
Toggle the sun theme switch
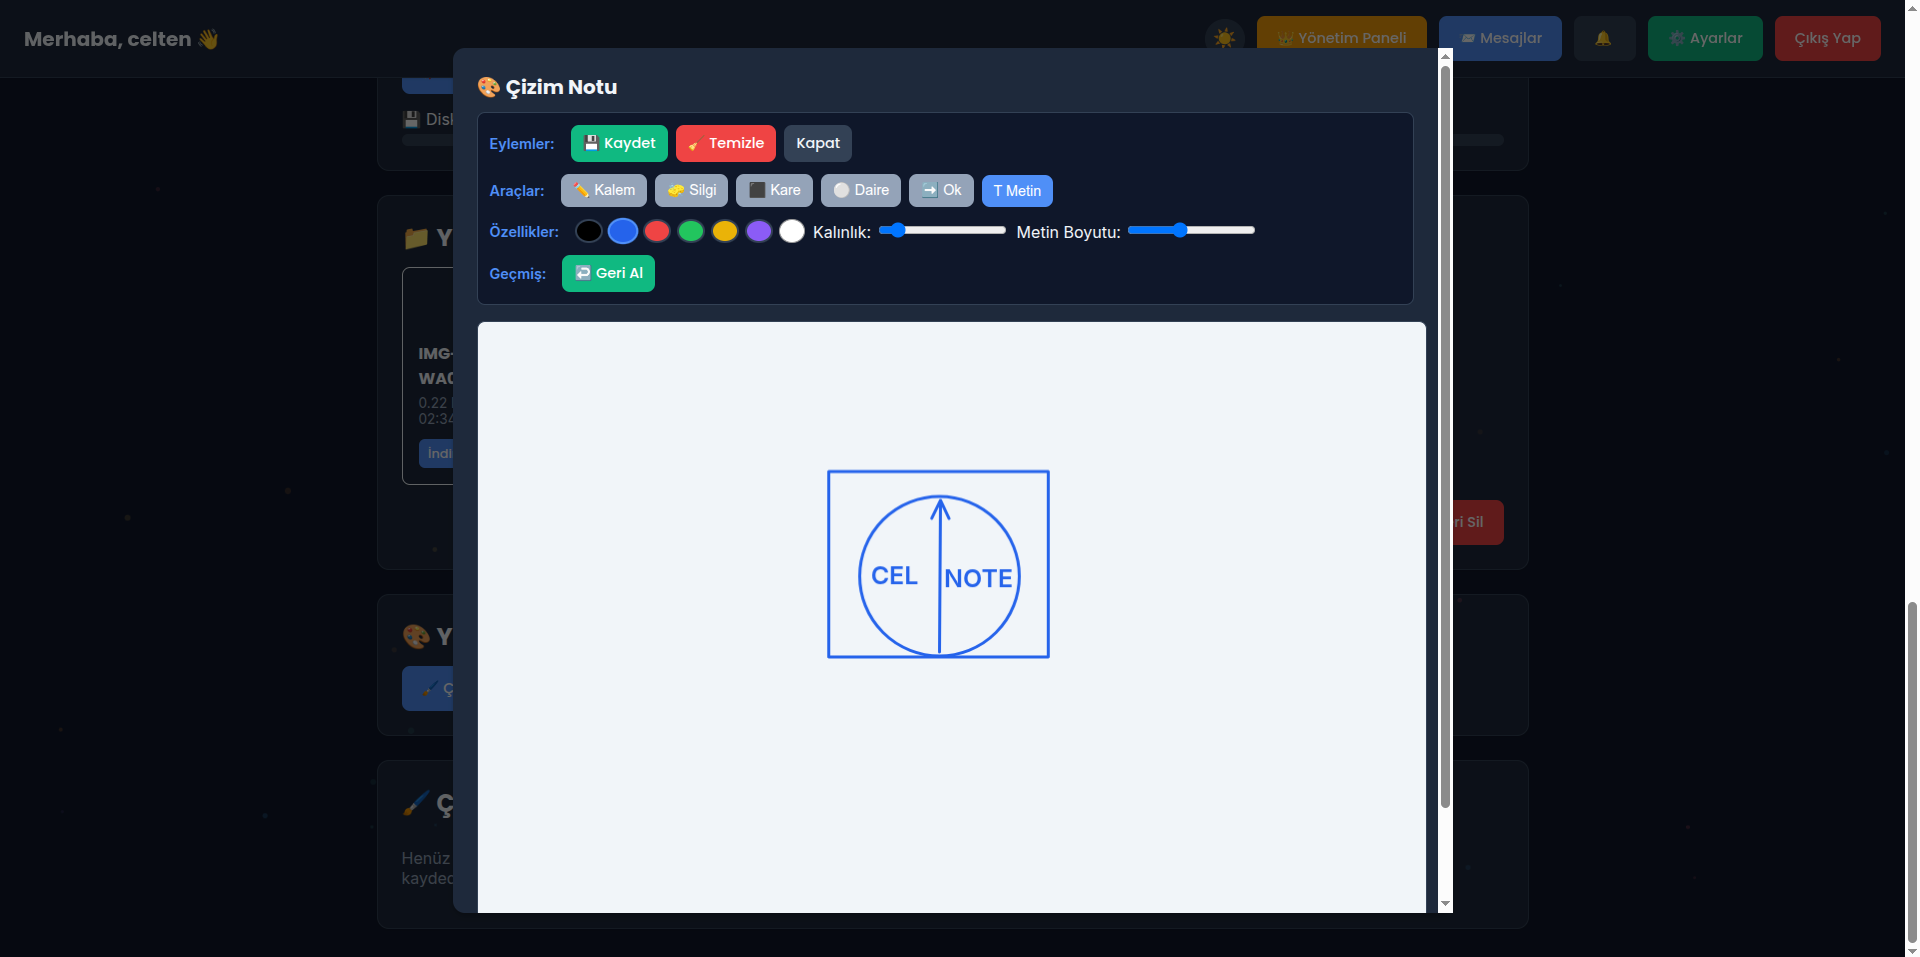click(x=1224, y=38)
